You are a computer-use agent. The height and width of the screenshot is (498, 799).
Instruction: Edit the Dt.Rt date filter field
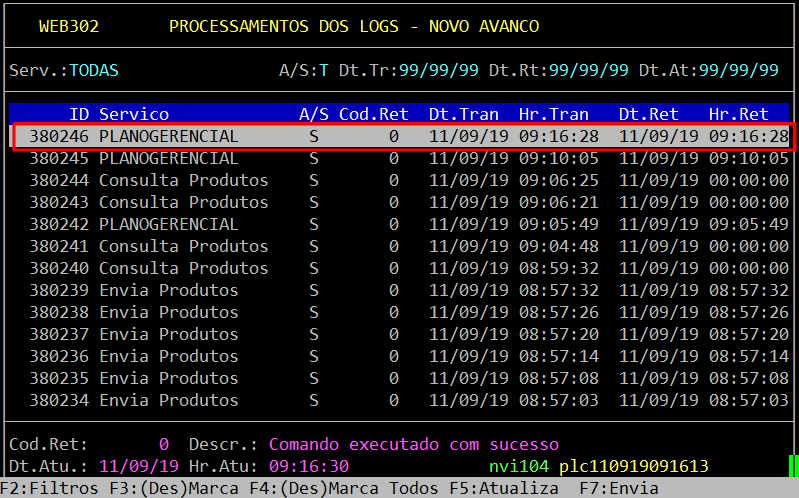point(588,71)
